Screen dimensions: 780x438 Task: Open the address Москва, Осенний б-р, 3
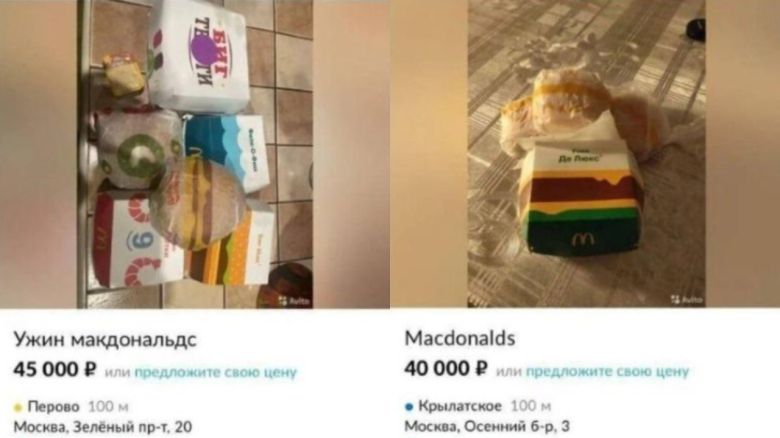487,427
